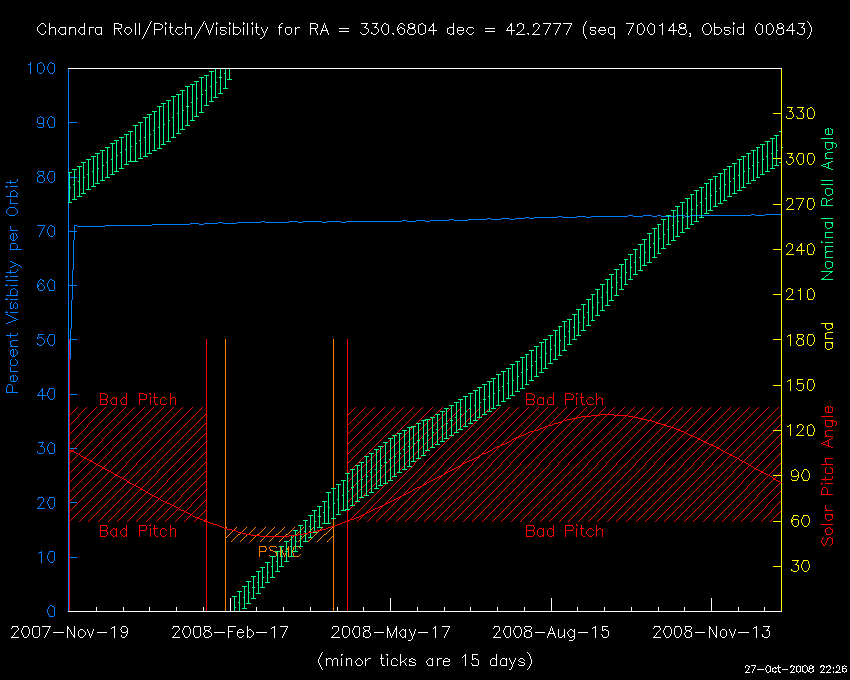Image resolution: width=850 pixels, height=680 pixels.
Task: Select the yellow 180 right-axis tick label
Action: tap(803, 340)
